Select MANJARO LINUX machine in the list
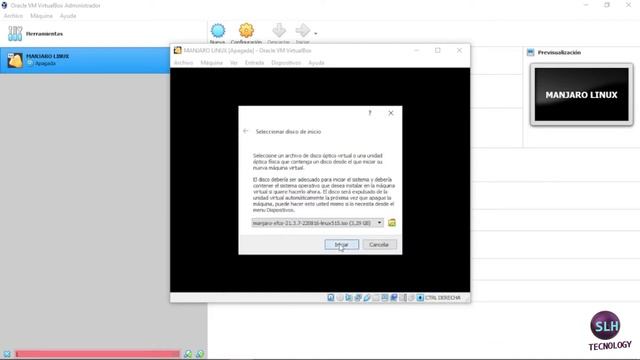The image size is (640, 360). pos(85,60)
